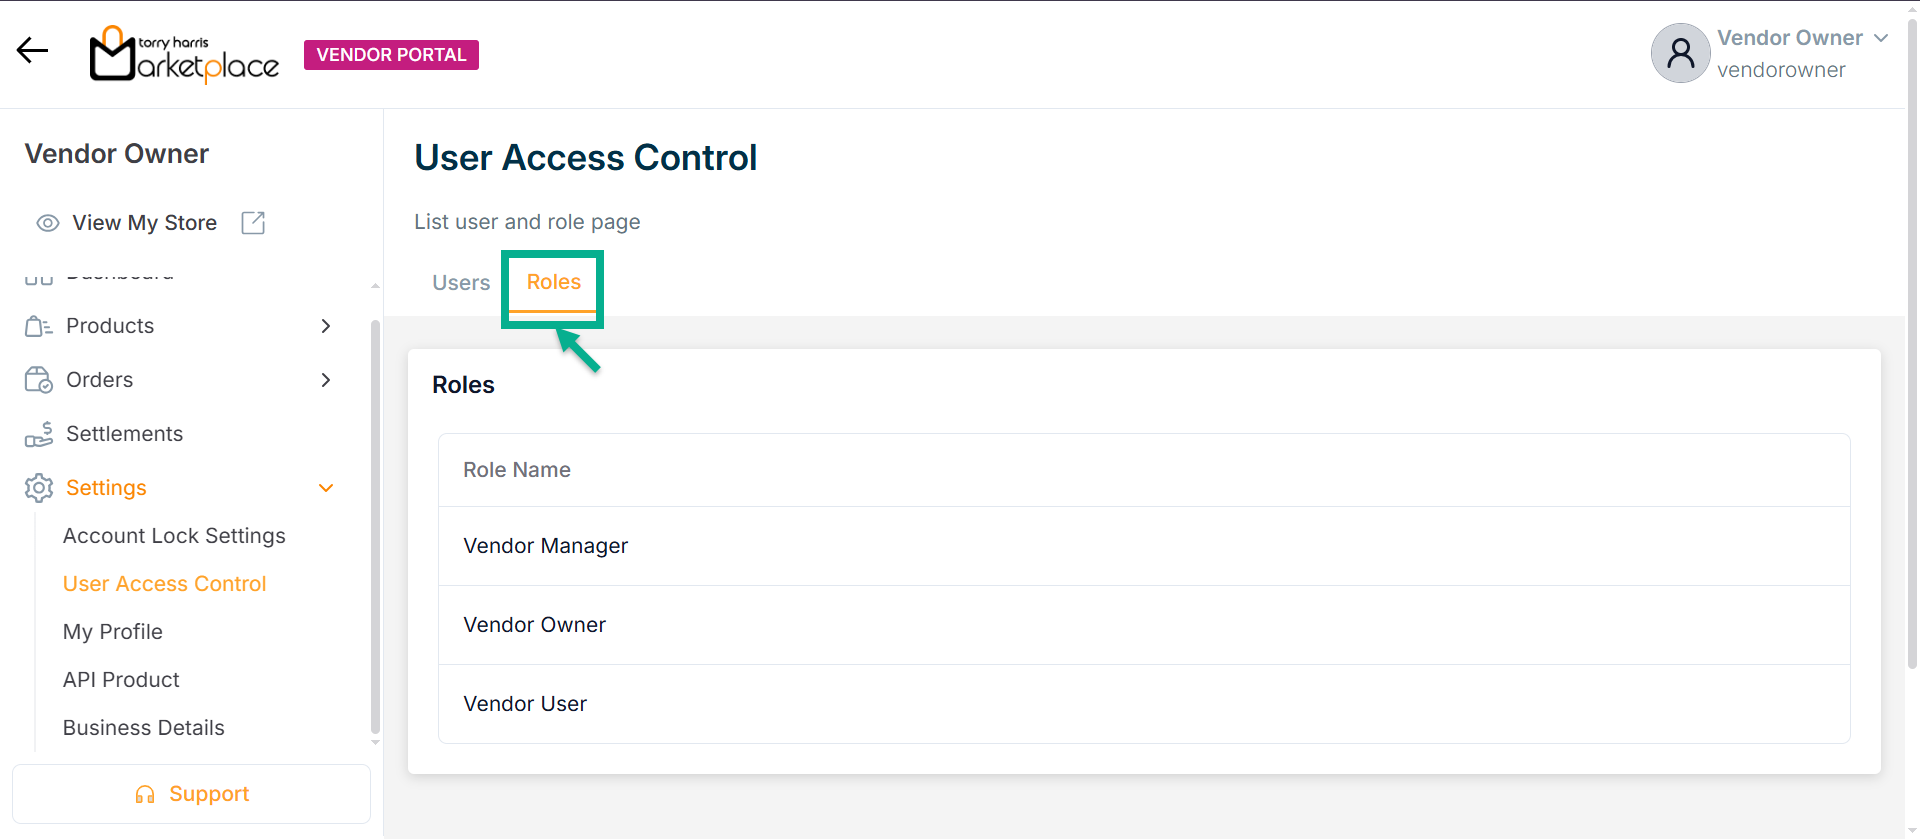Expand the Products submenu chevron

tap(326, 326)
